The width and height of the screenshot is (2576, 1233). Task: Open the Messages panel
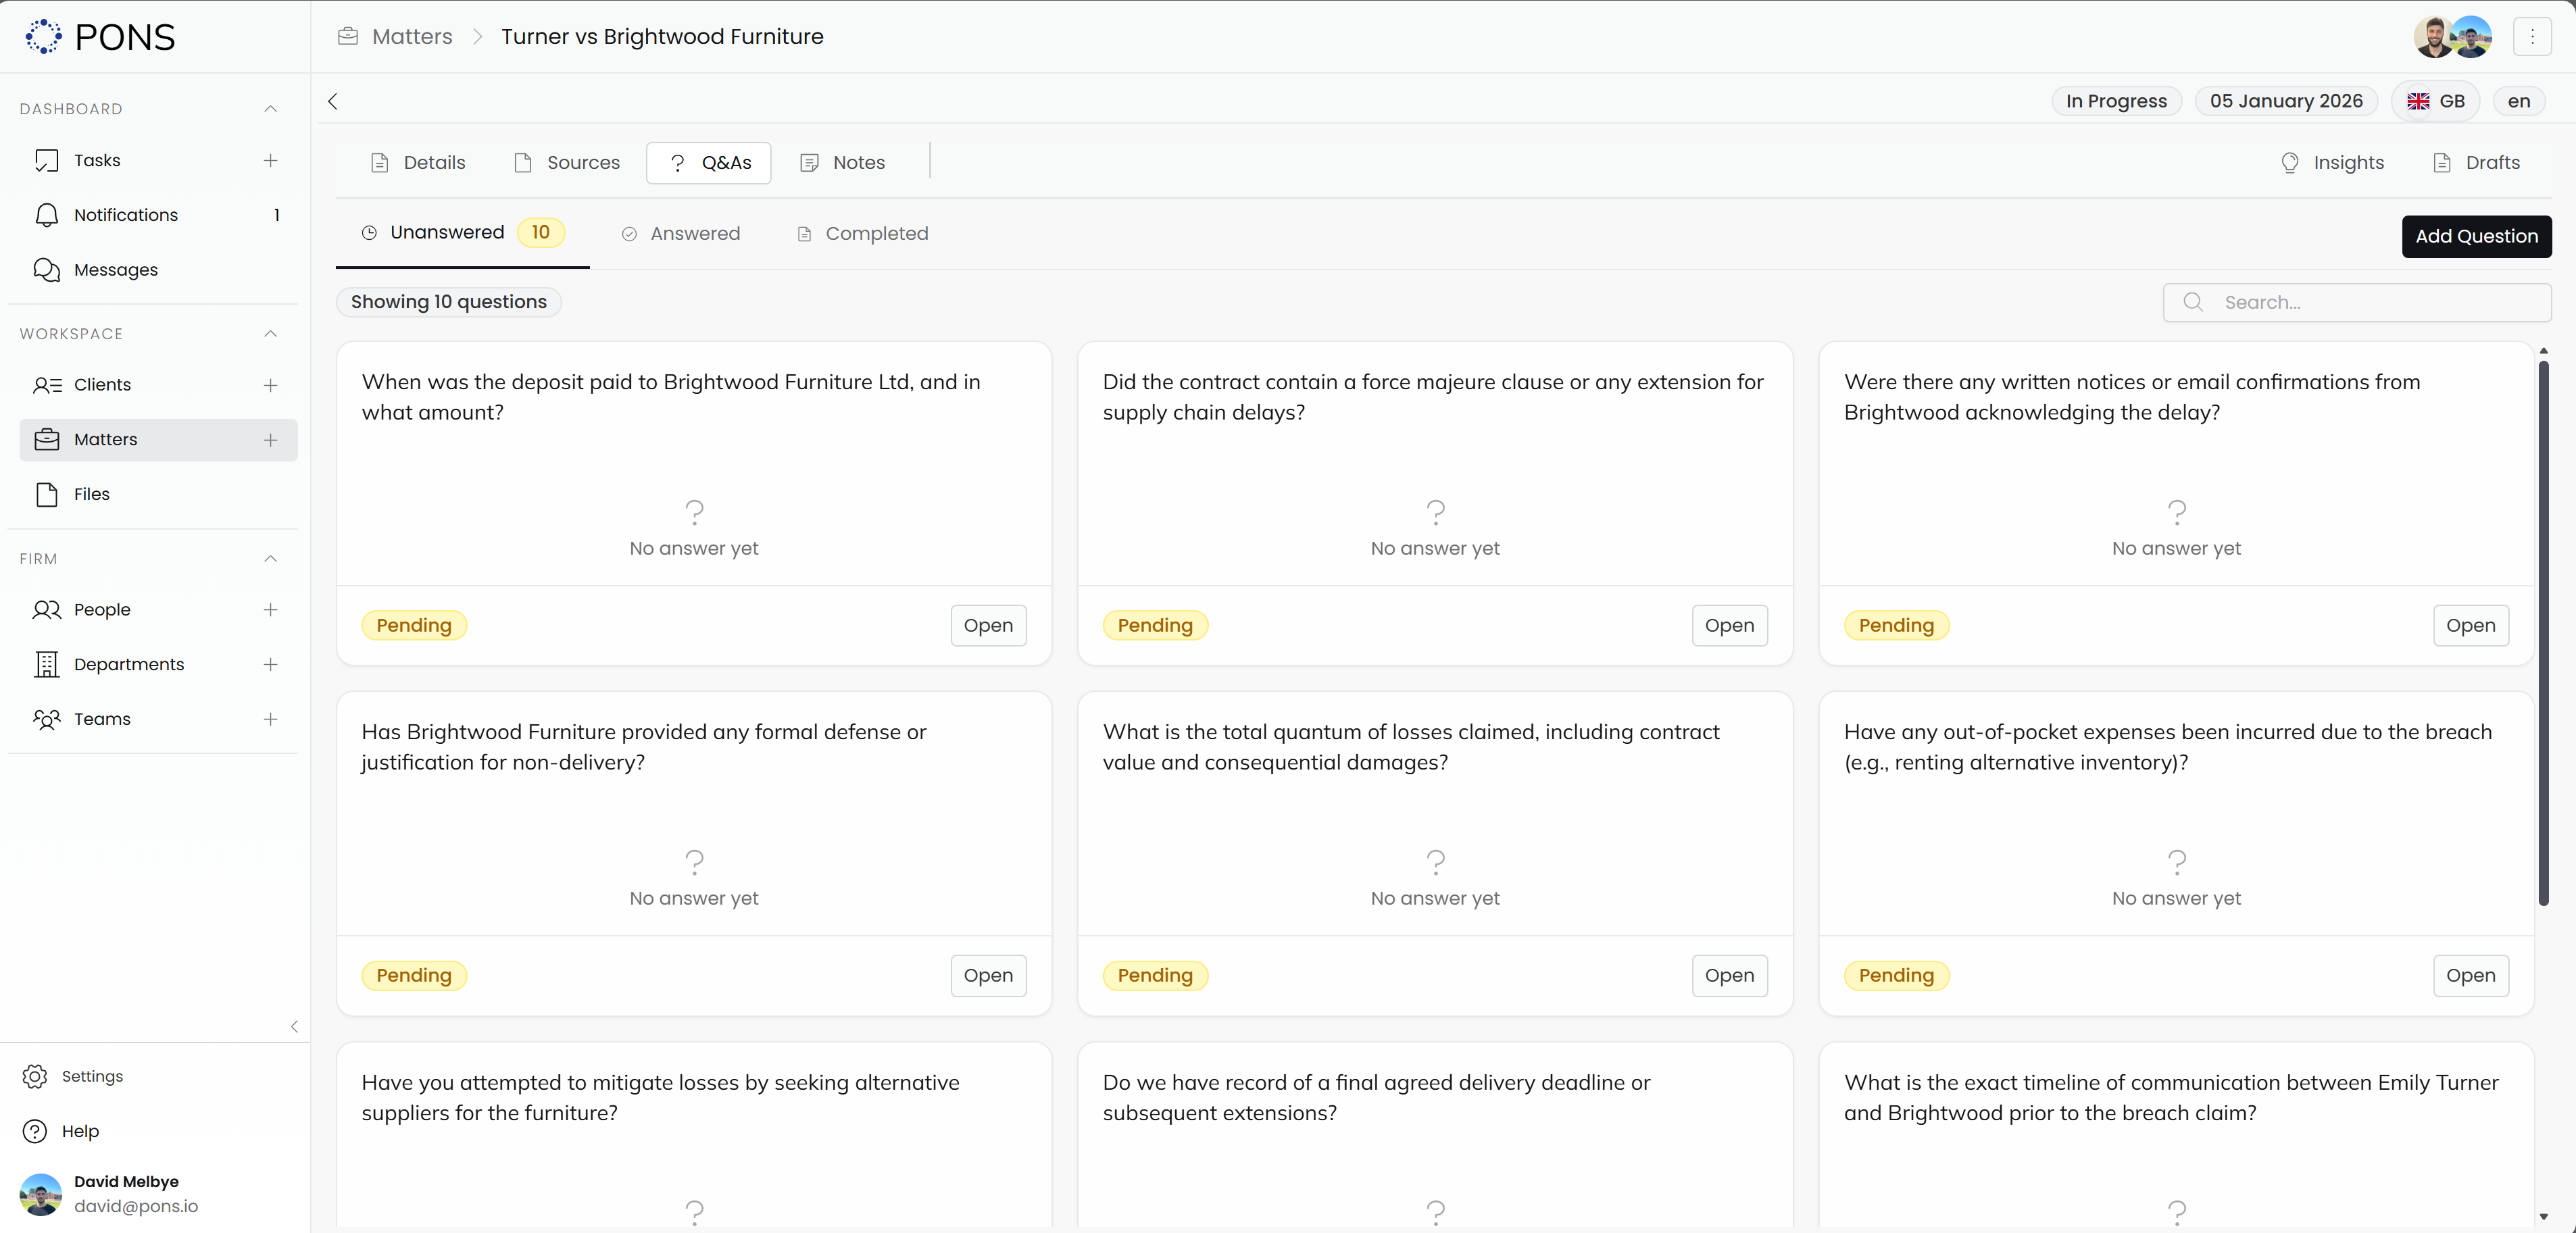[x=116, y=269]
